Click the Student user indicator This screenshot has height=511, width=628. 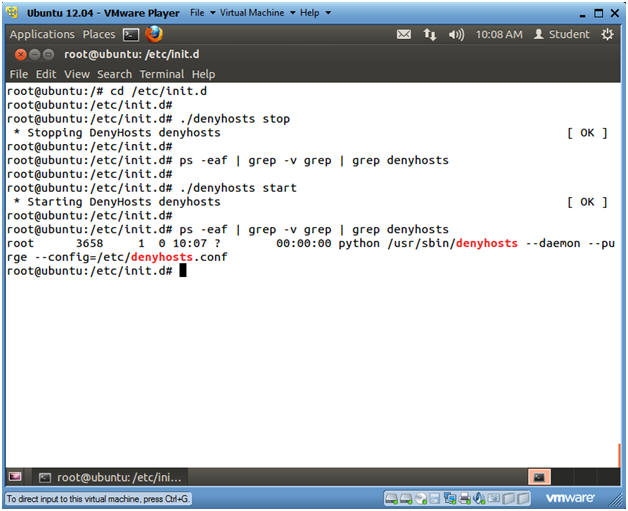coord(562,34)
